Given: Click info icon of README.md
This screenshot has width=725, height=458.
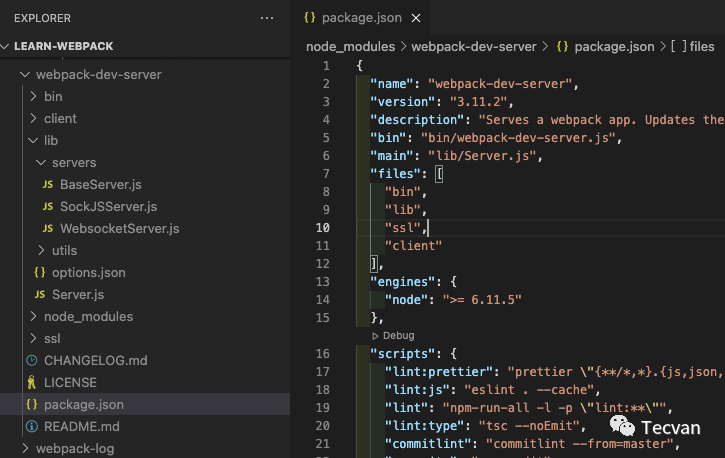Looking at the screenshot, I should coord(31,427).
